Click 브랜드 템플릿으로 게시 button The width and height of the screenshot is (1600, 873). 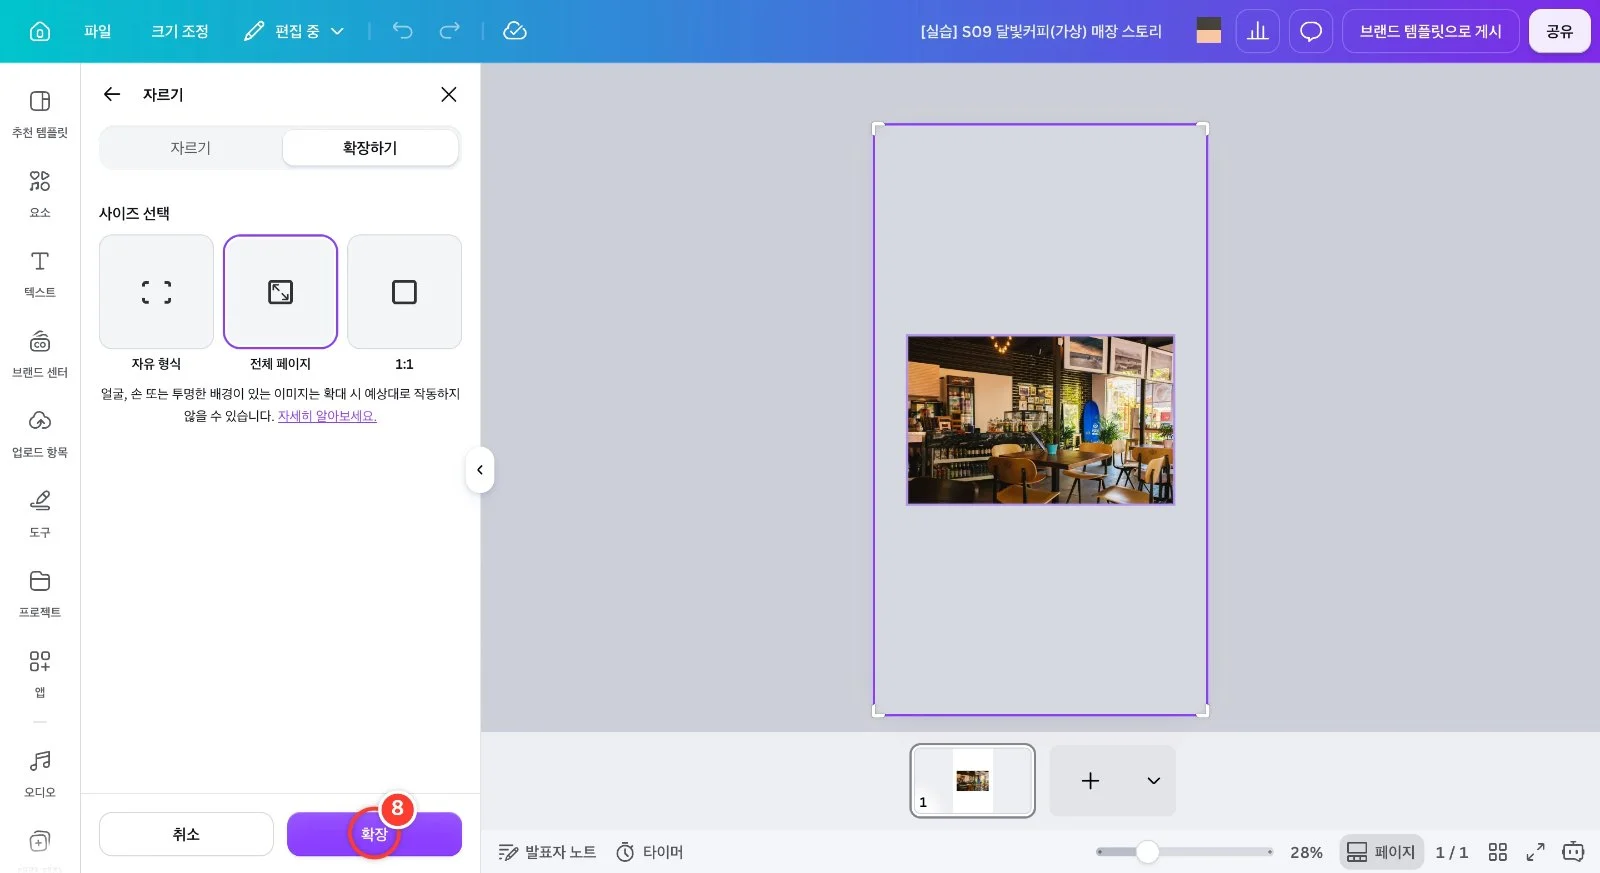[x=1430, y=31]
